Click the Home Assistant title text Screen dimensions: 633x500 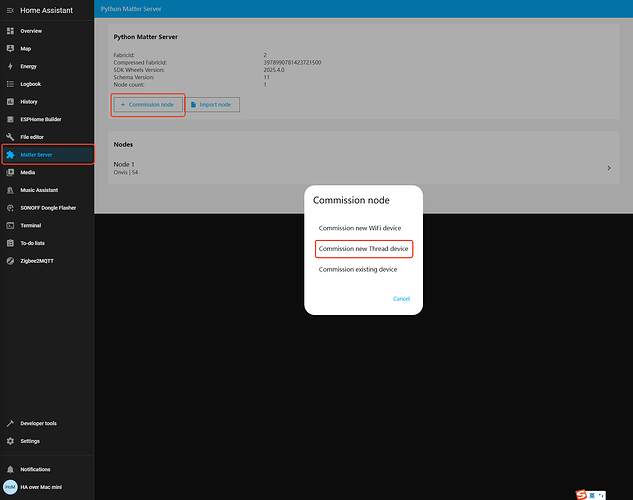46,10
